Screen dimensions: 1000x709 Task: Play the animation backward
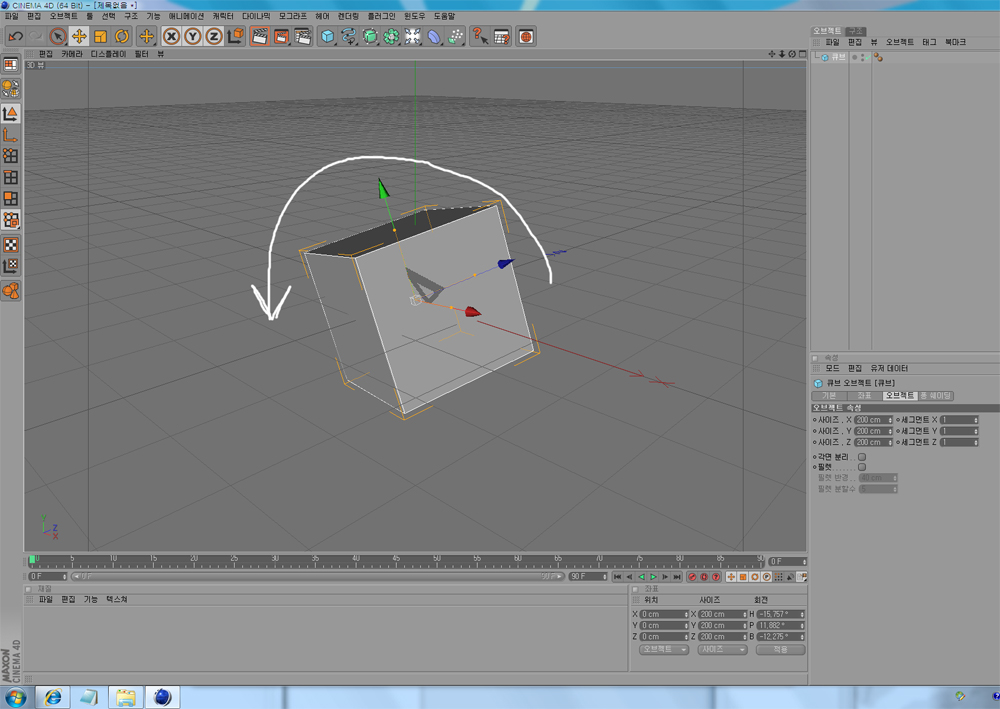click(642, 577)
